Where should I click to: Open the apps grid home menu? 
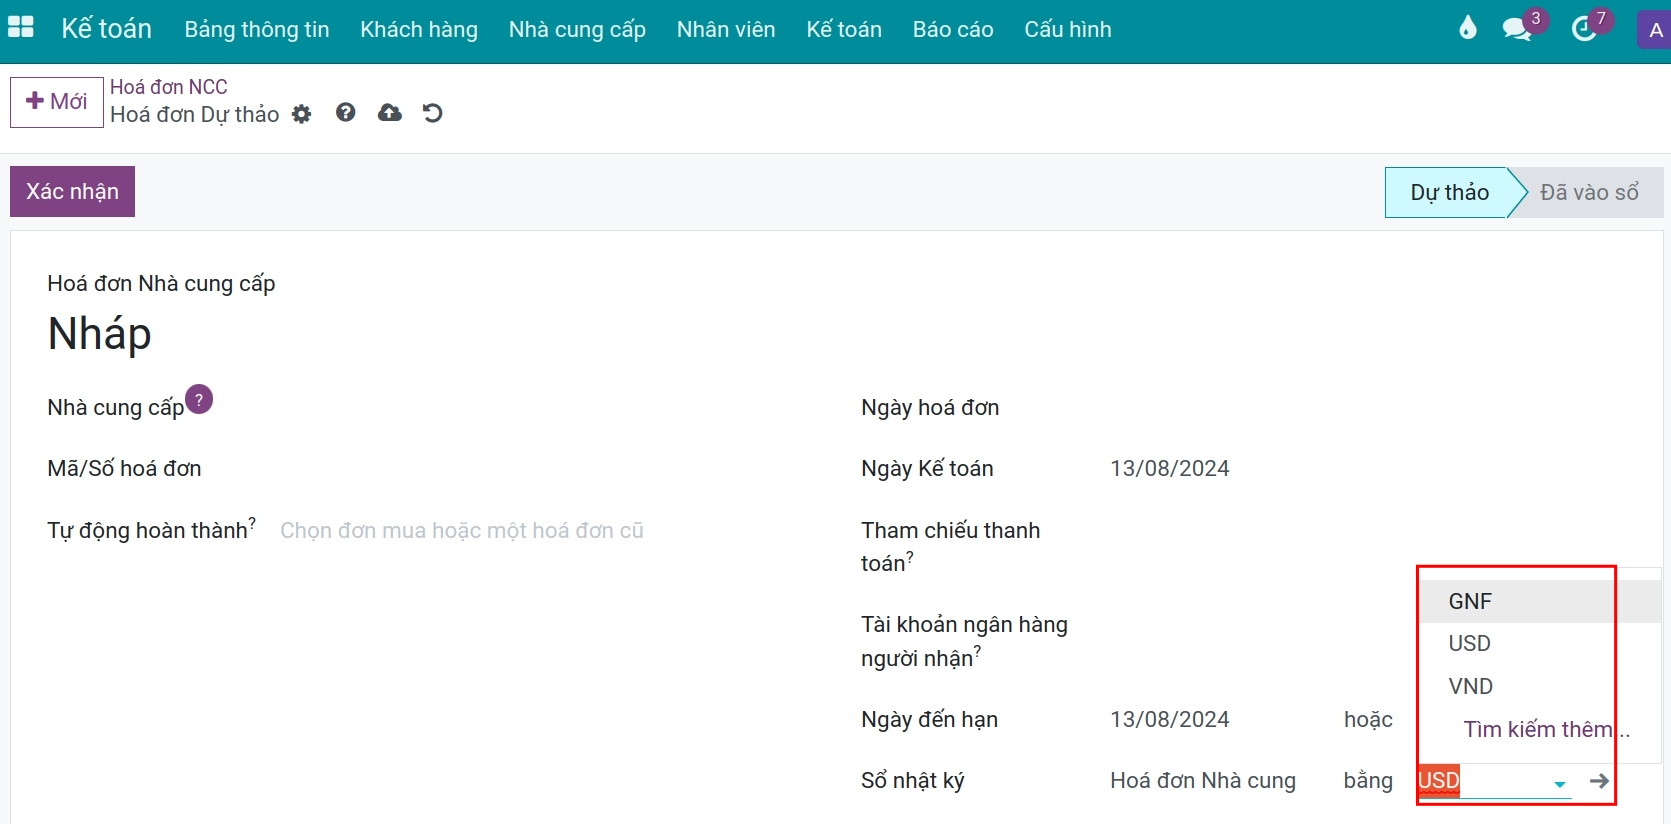click(21, 28)
